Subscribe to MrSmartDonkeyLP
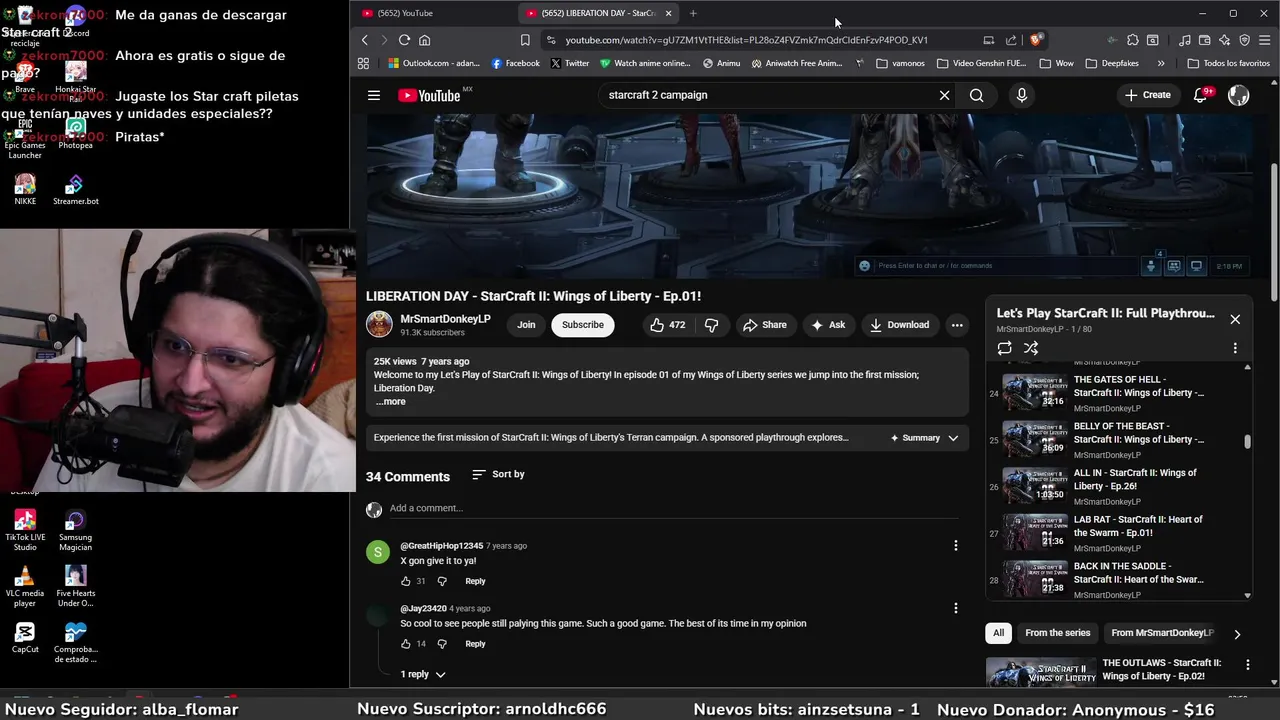The width and height of the screenshot is (1280, 720). (x=582, y=325)
